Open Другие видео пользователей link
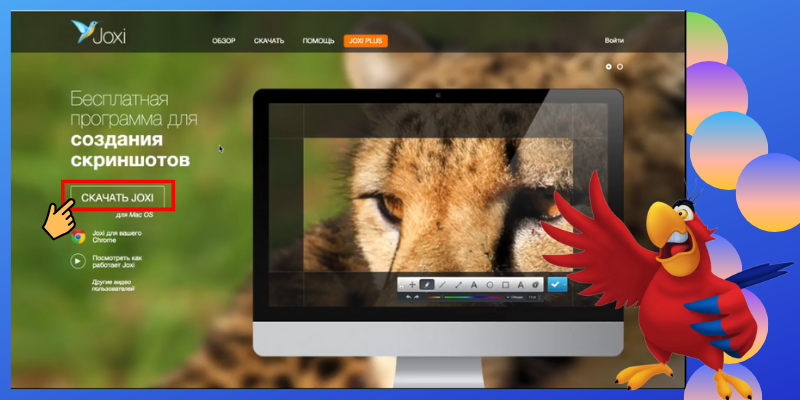This screenshot has width=800, height=400. tap(113, 285)
